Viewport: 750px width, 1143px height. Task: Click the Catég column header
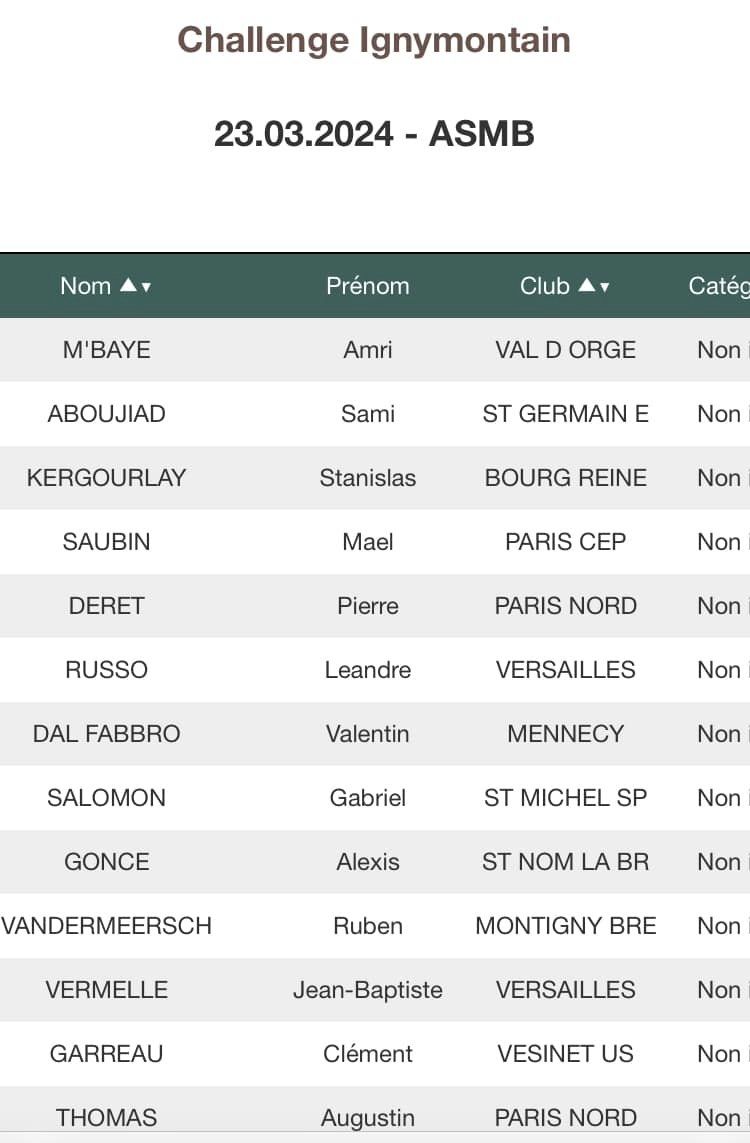tap(719, 286)
